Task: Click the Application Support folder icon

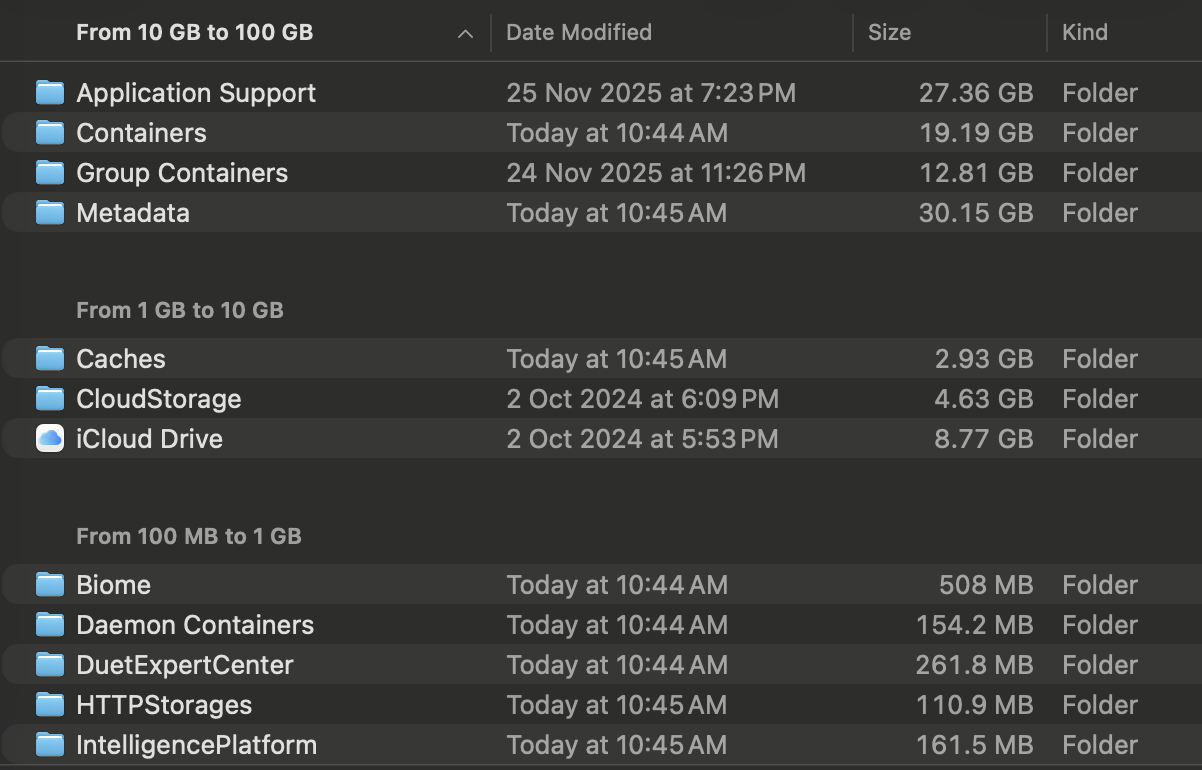Action: [x=50, y=93]
